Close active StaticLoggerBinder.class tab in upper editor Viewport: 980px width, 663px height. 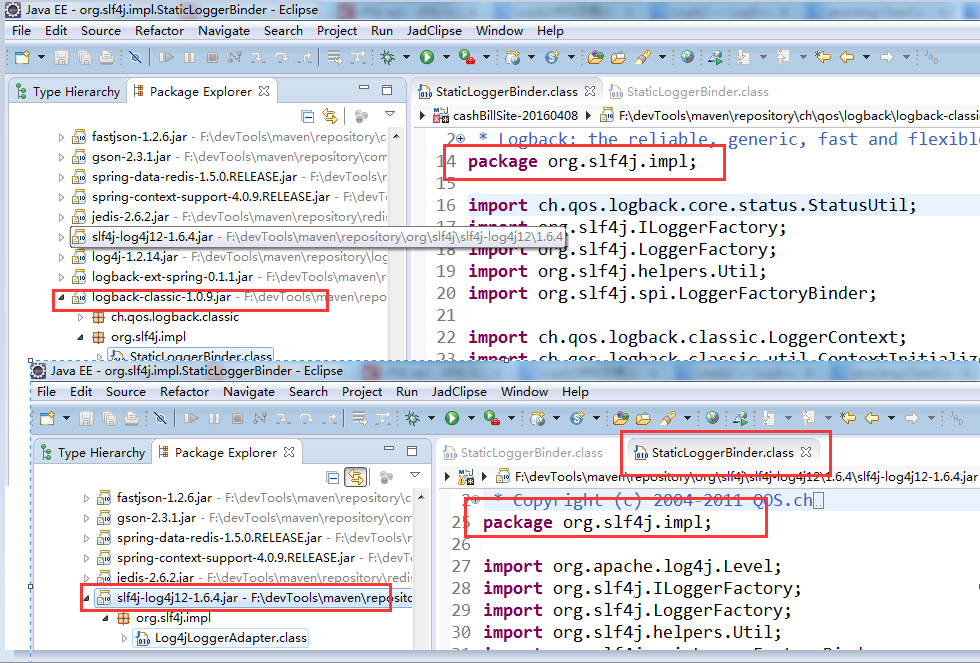pyautogui.click(x=590, y=91)
